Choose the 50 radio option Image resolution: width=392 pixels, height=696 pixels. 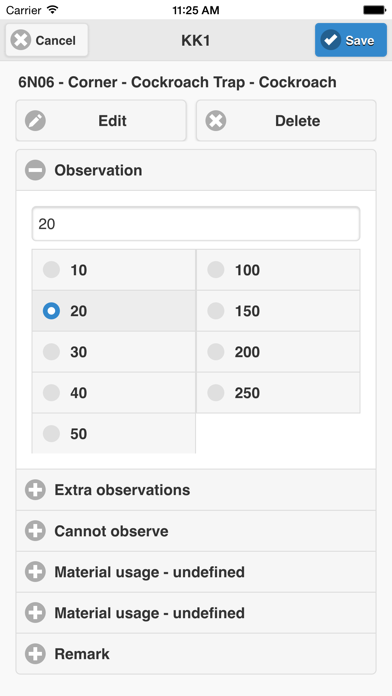coord(114,434)
